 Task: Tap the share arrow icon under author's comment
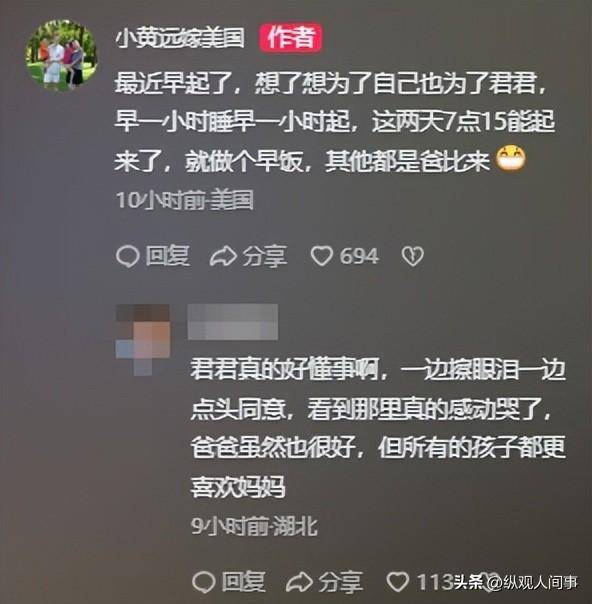[223, 257]
